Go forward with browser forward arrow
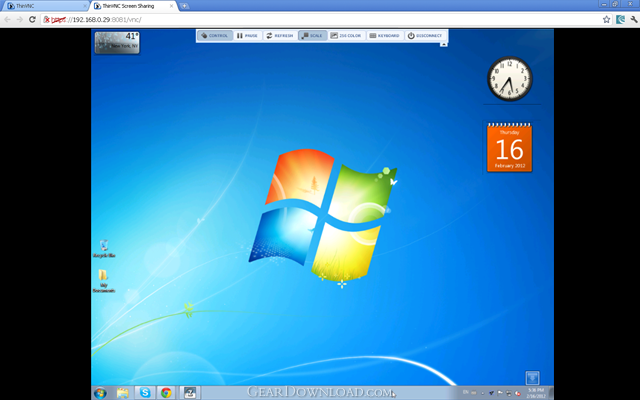The image size is (640, 400). point(20,20)
